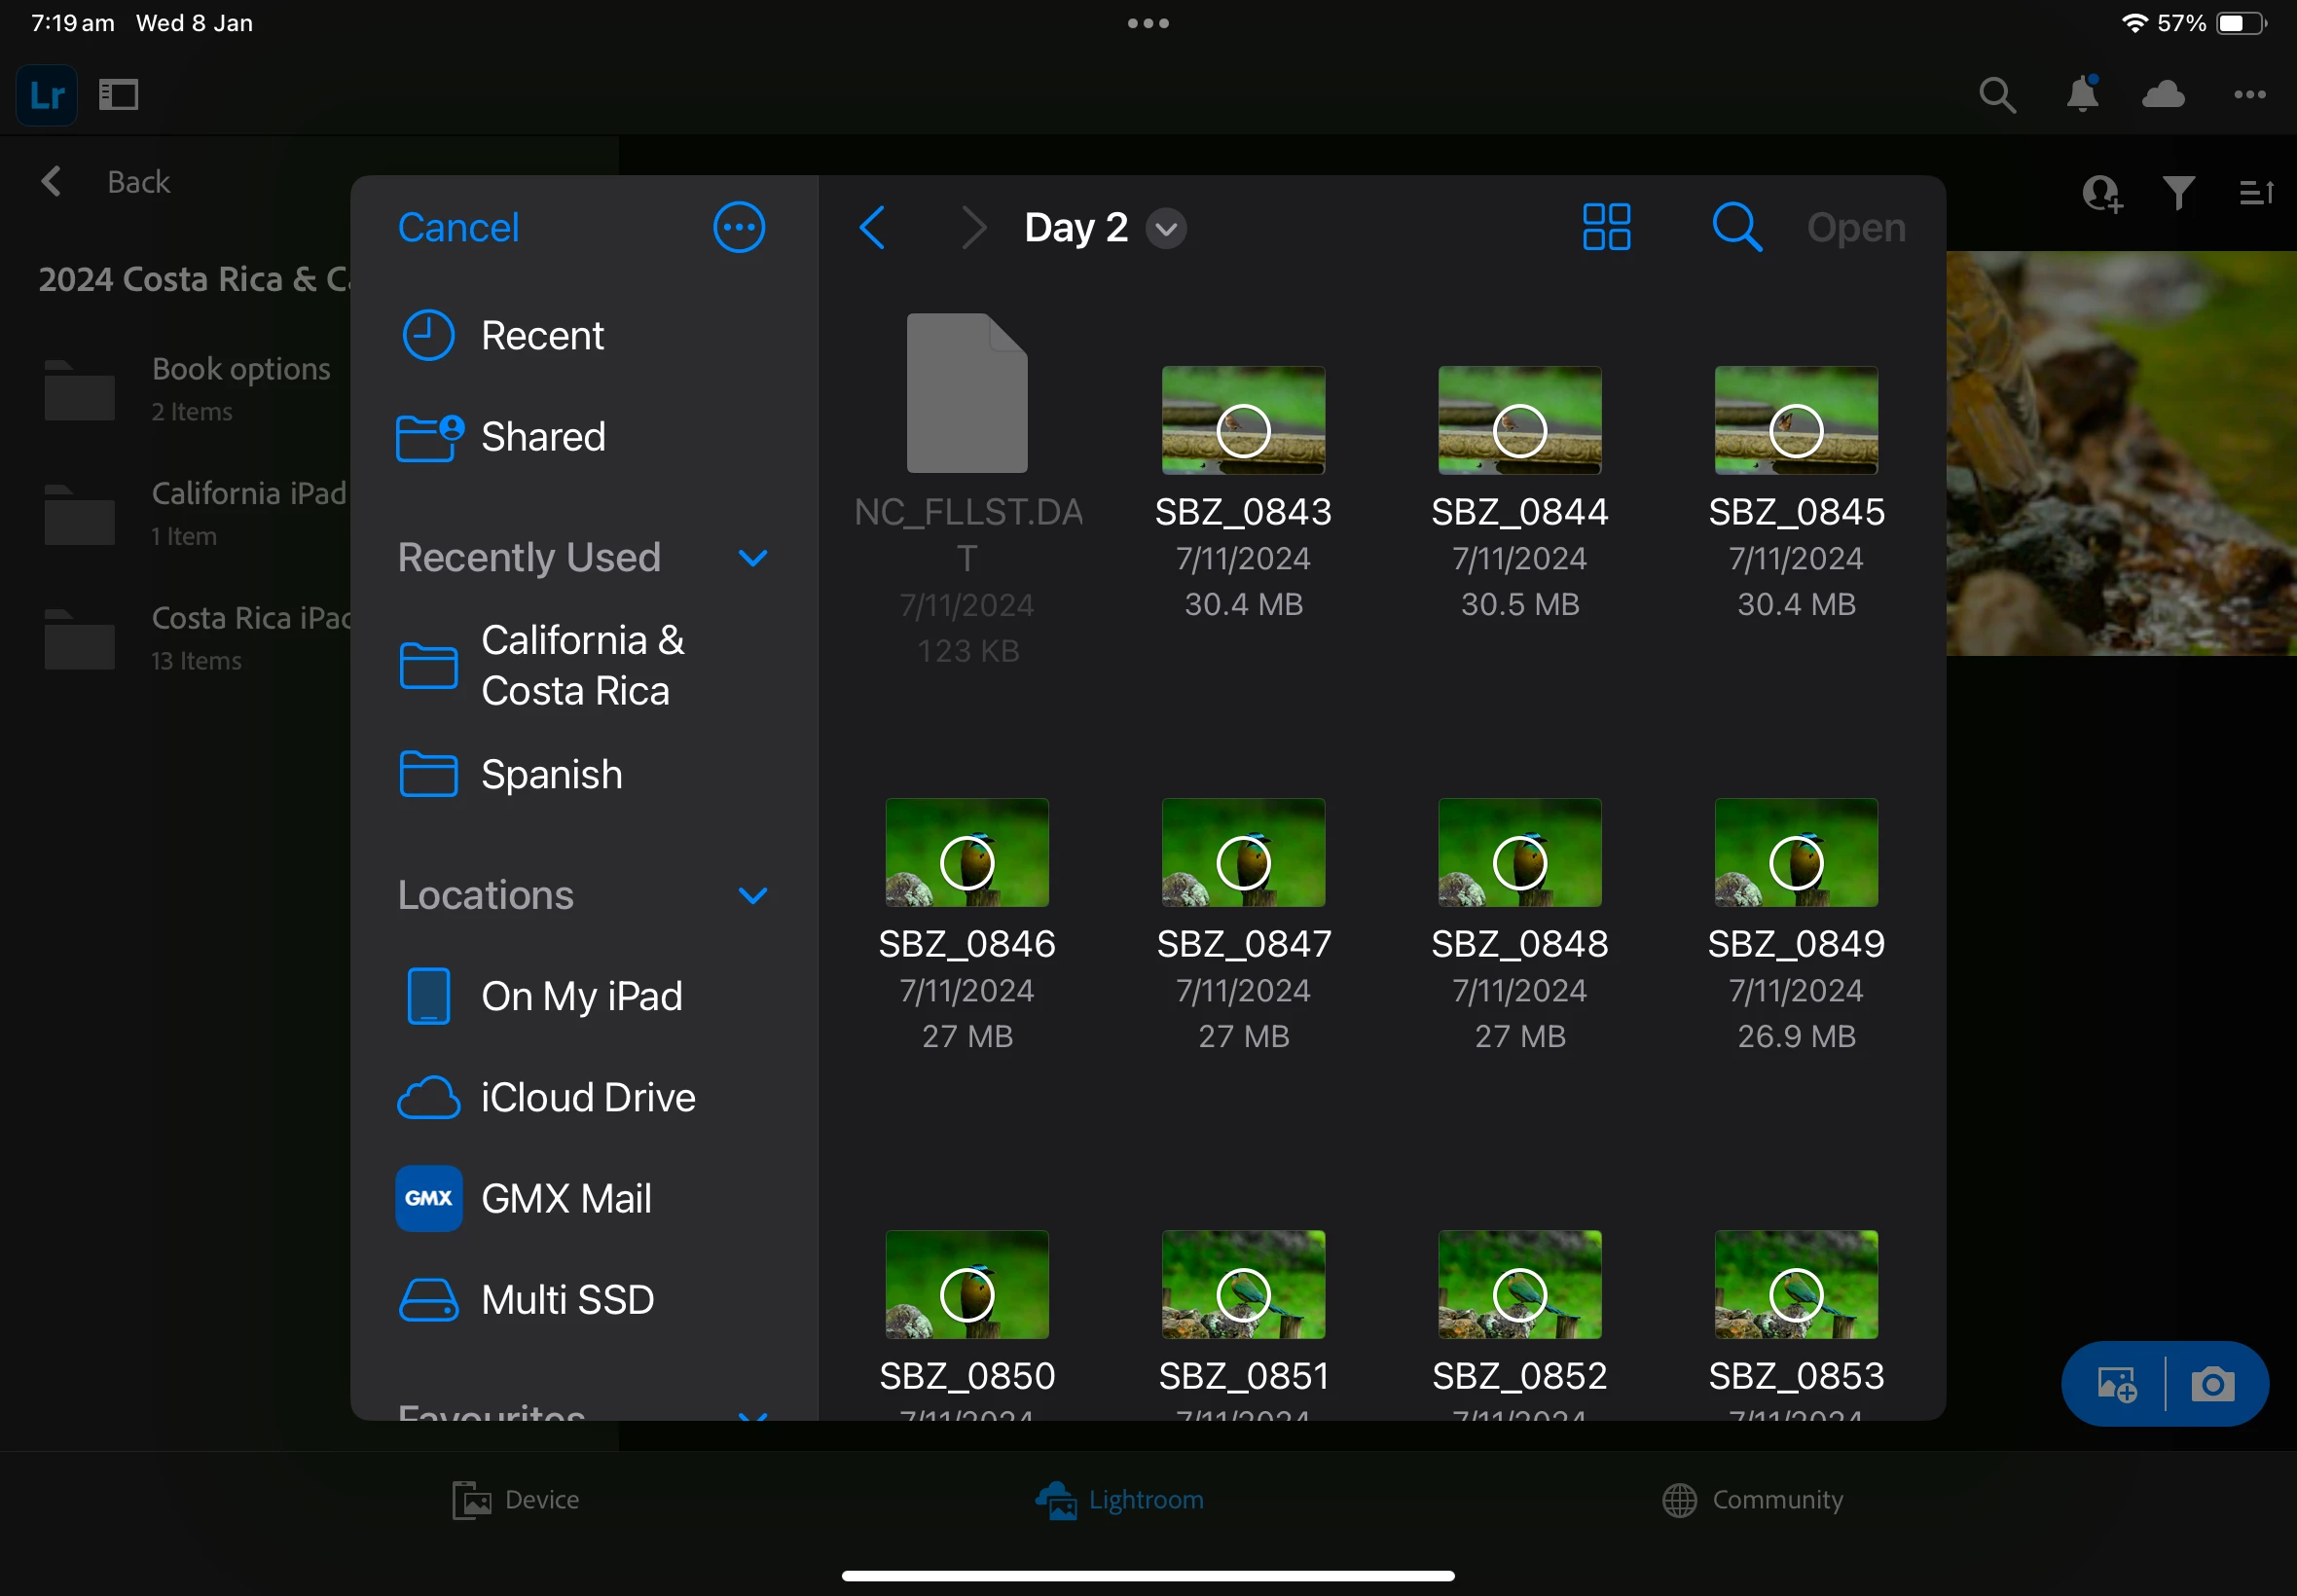Click the file picker search magnifier
The width and height of the screenshot is (2297, 1596).
coord(1736,227)
